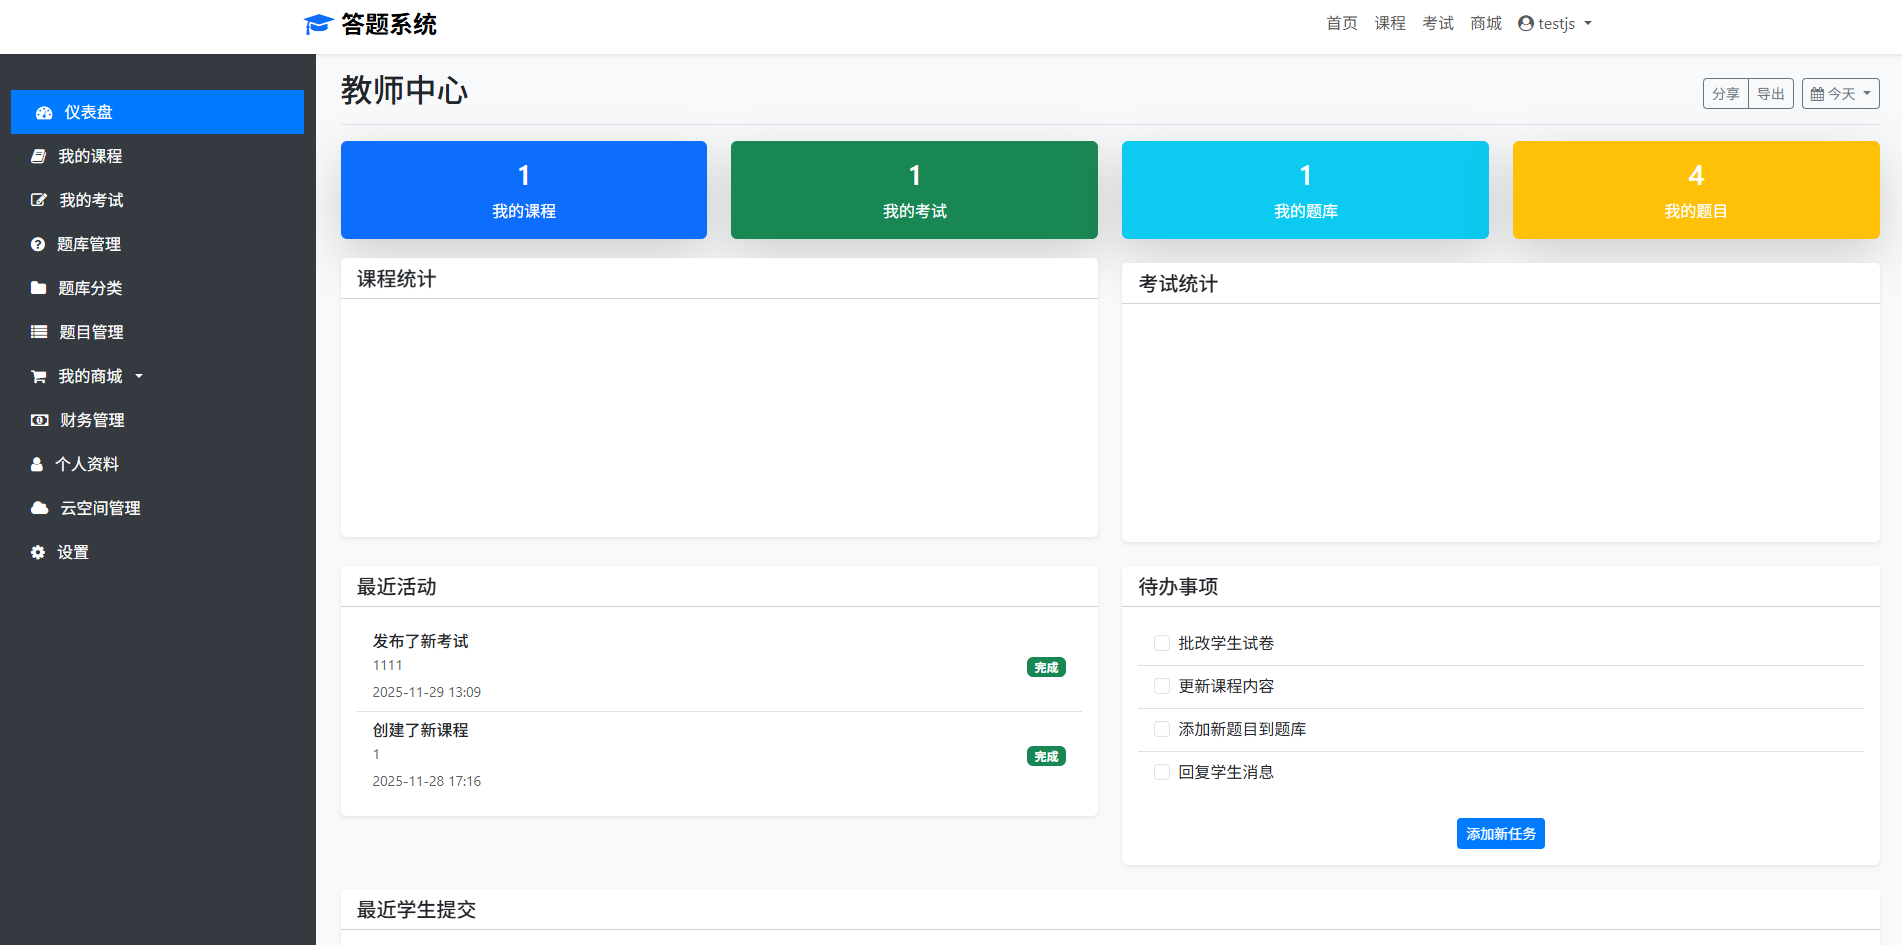Check the 批改学生试卷 todo checkbox
The height and width of the screenshot is (945, 1902).
click(1162, 643)
